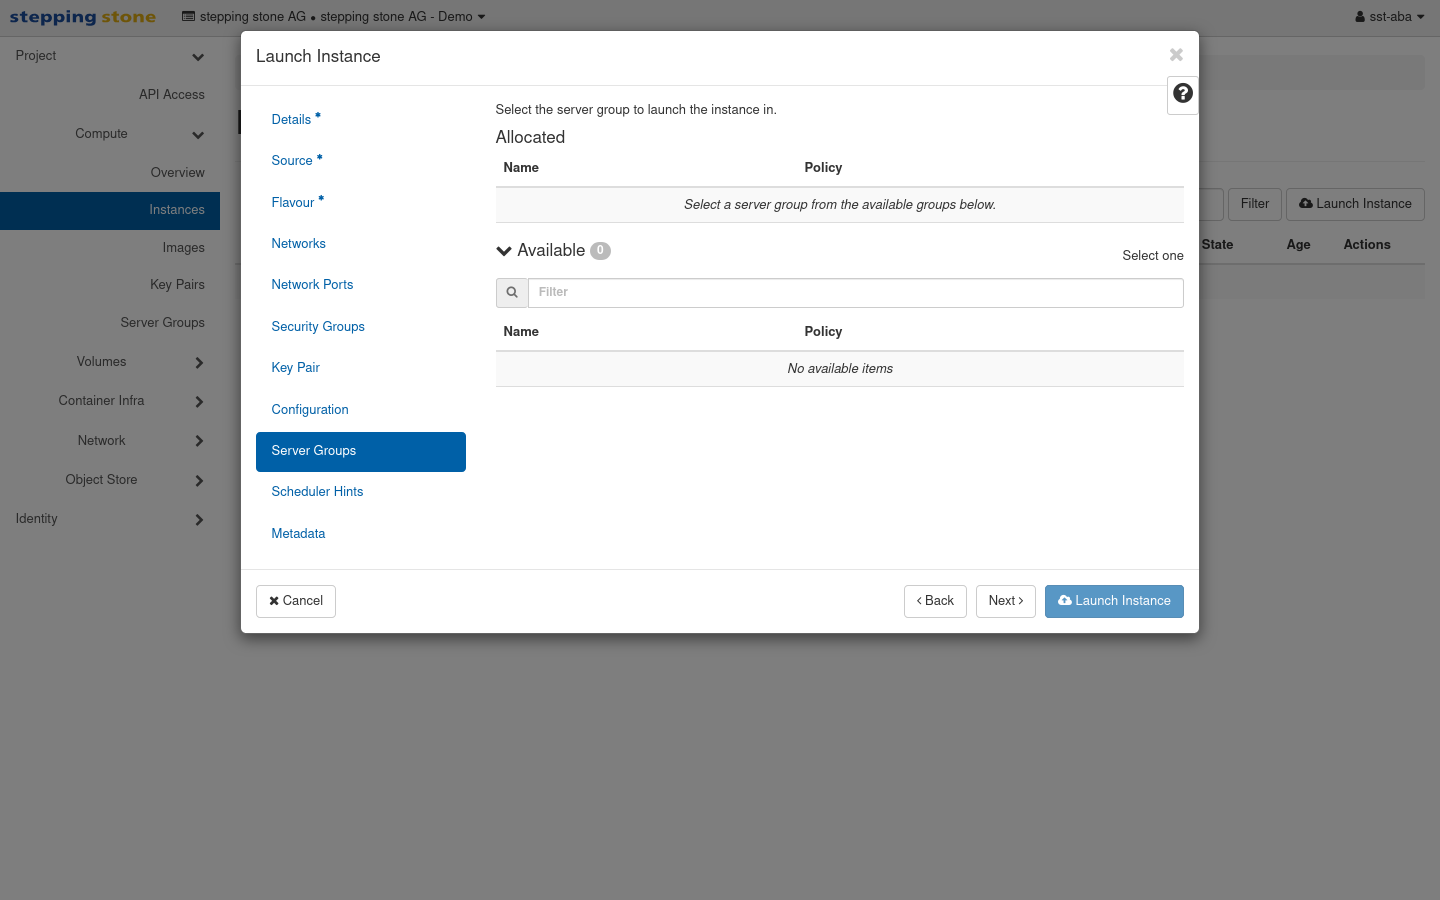Click the Cancel button
The image size is (1440, 900).
point(296,601)
